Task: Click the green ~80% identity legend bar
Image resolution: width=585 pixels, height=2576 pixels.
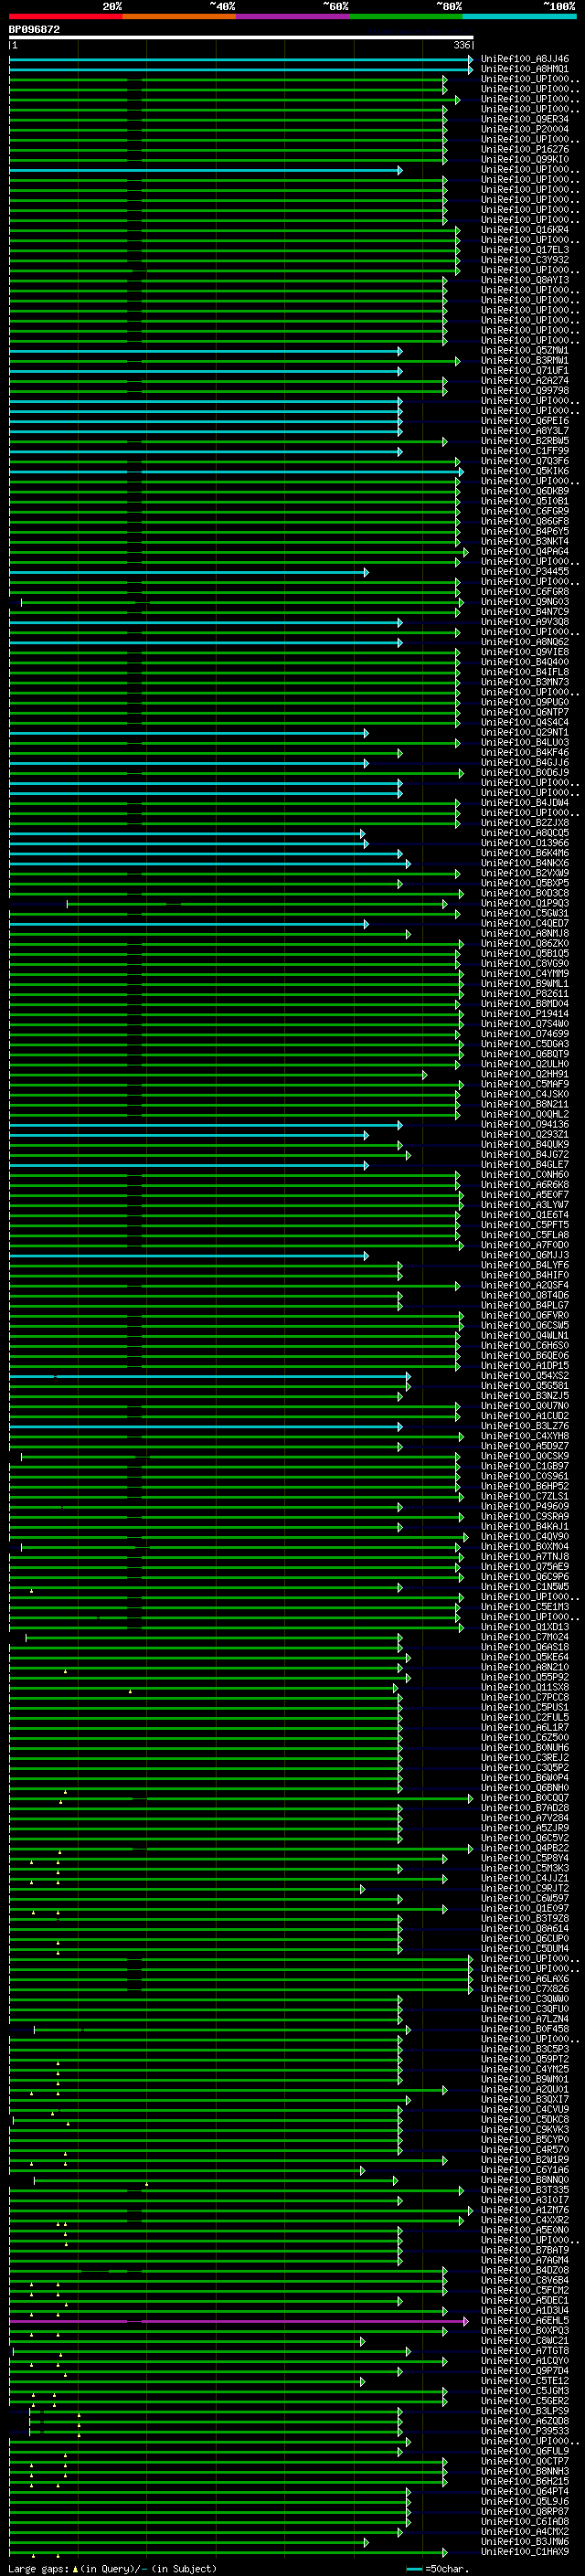Action: pyautogui.click(x=406, y=16)
